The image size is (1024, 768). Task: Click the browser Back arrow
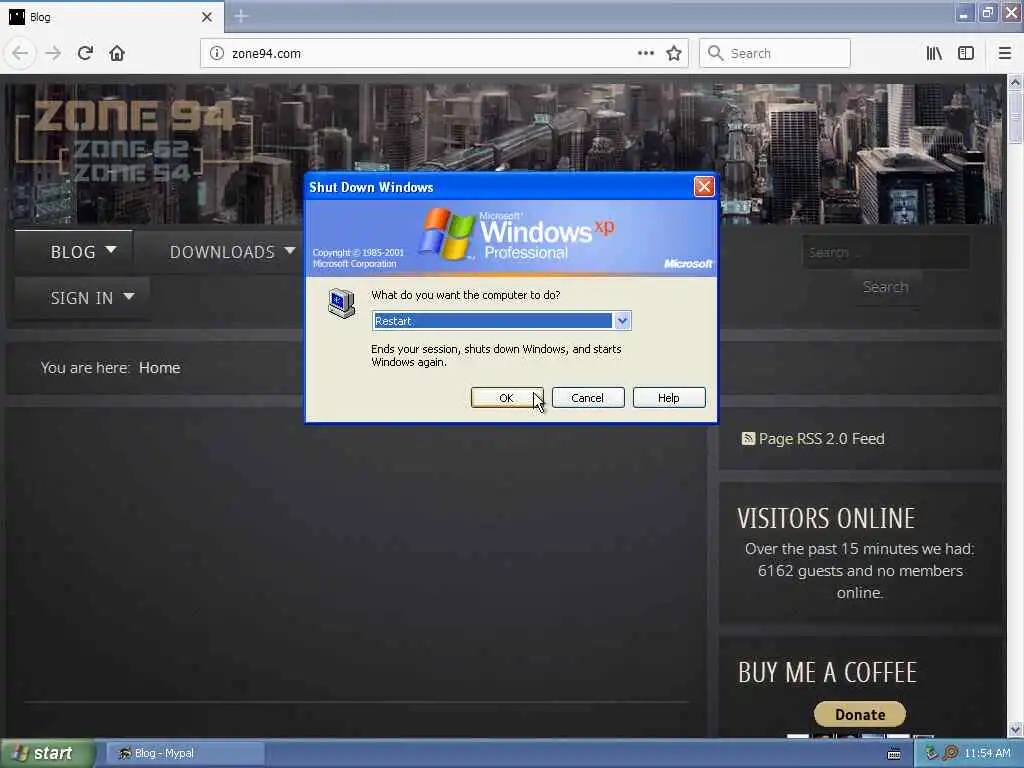[x=20, y=53]
